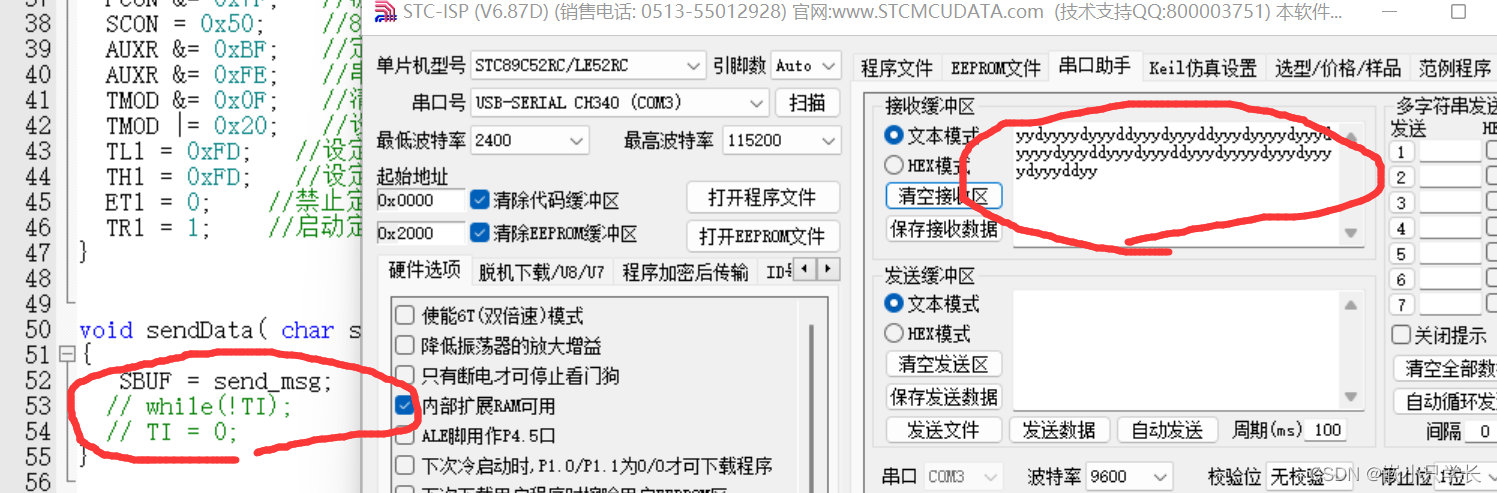Click the STC-ISP app icon in title bar

386,13
